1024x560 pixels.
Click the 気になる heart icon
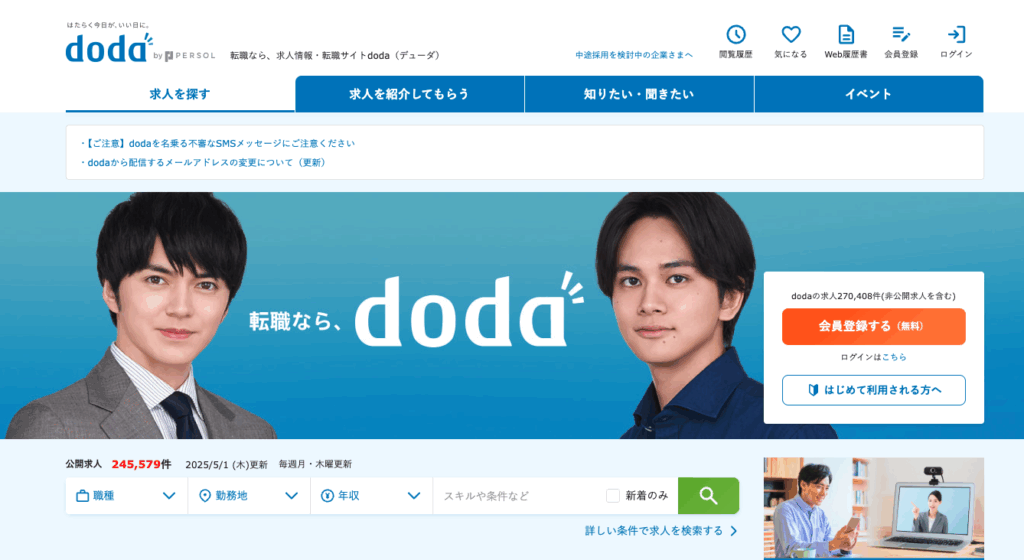pos(791,35)
